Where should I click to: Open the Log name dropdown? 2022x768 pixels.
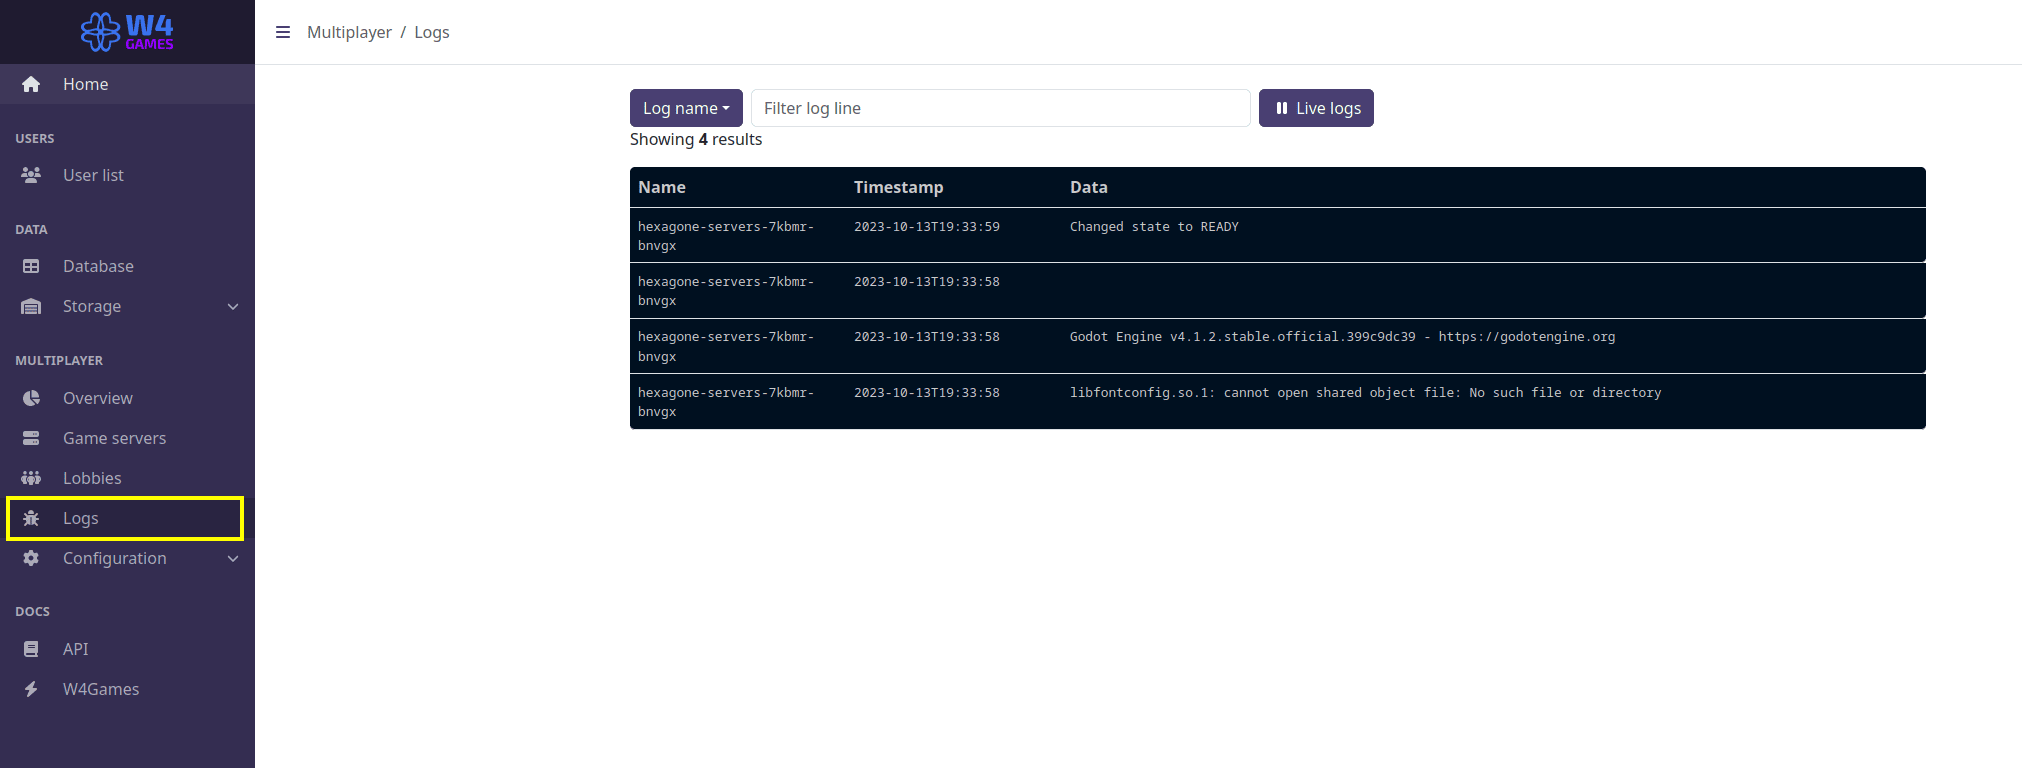tap(686, 108)
